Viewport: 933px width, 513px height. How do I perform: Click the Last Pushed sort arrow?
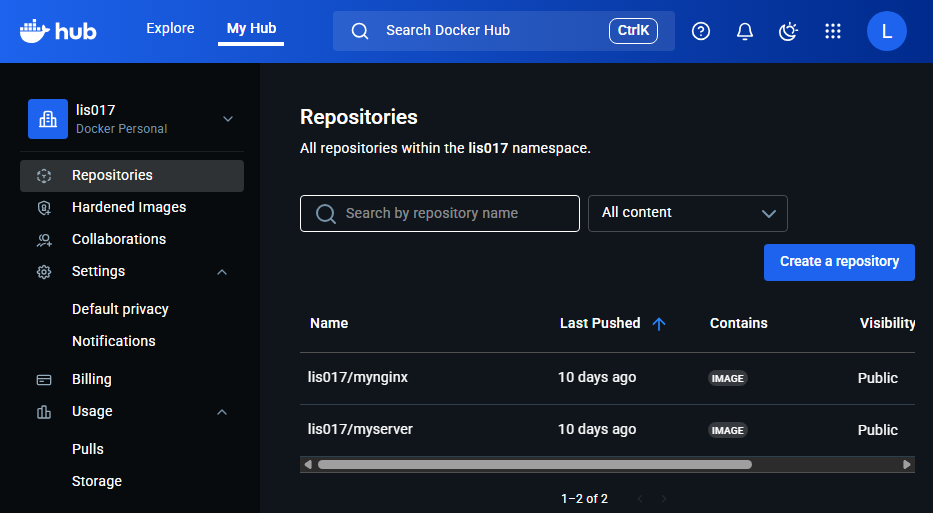pos(659,324)
